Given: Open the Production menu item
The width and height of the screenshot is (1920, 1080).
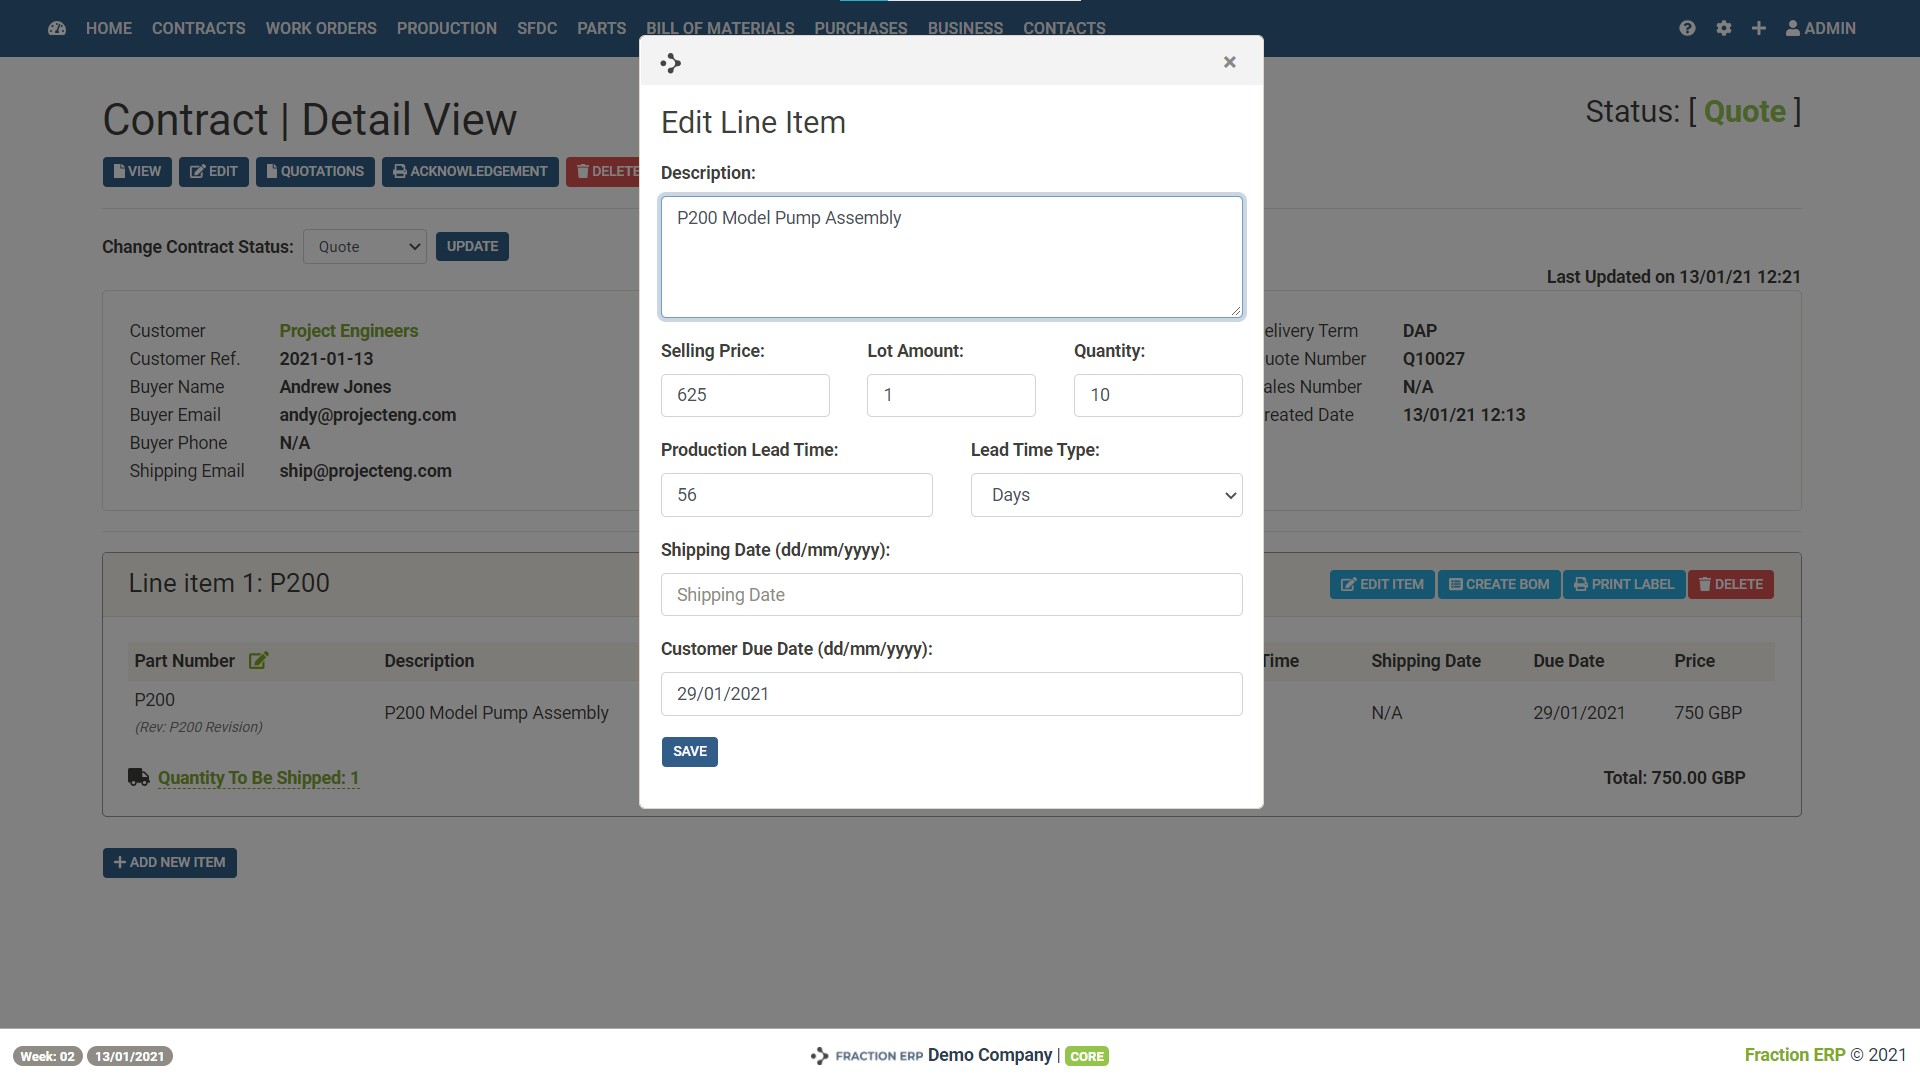Looking at the screenshot, I should (x=446, y=28).
